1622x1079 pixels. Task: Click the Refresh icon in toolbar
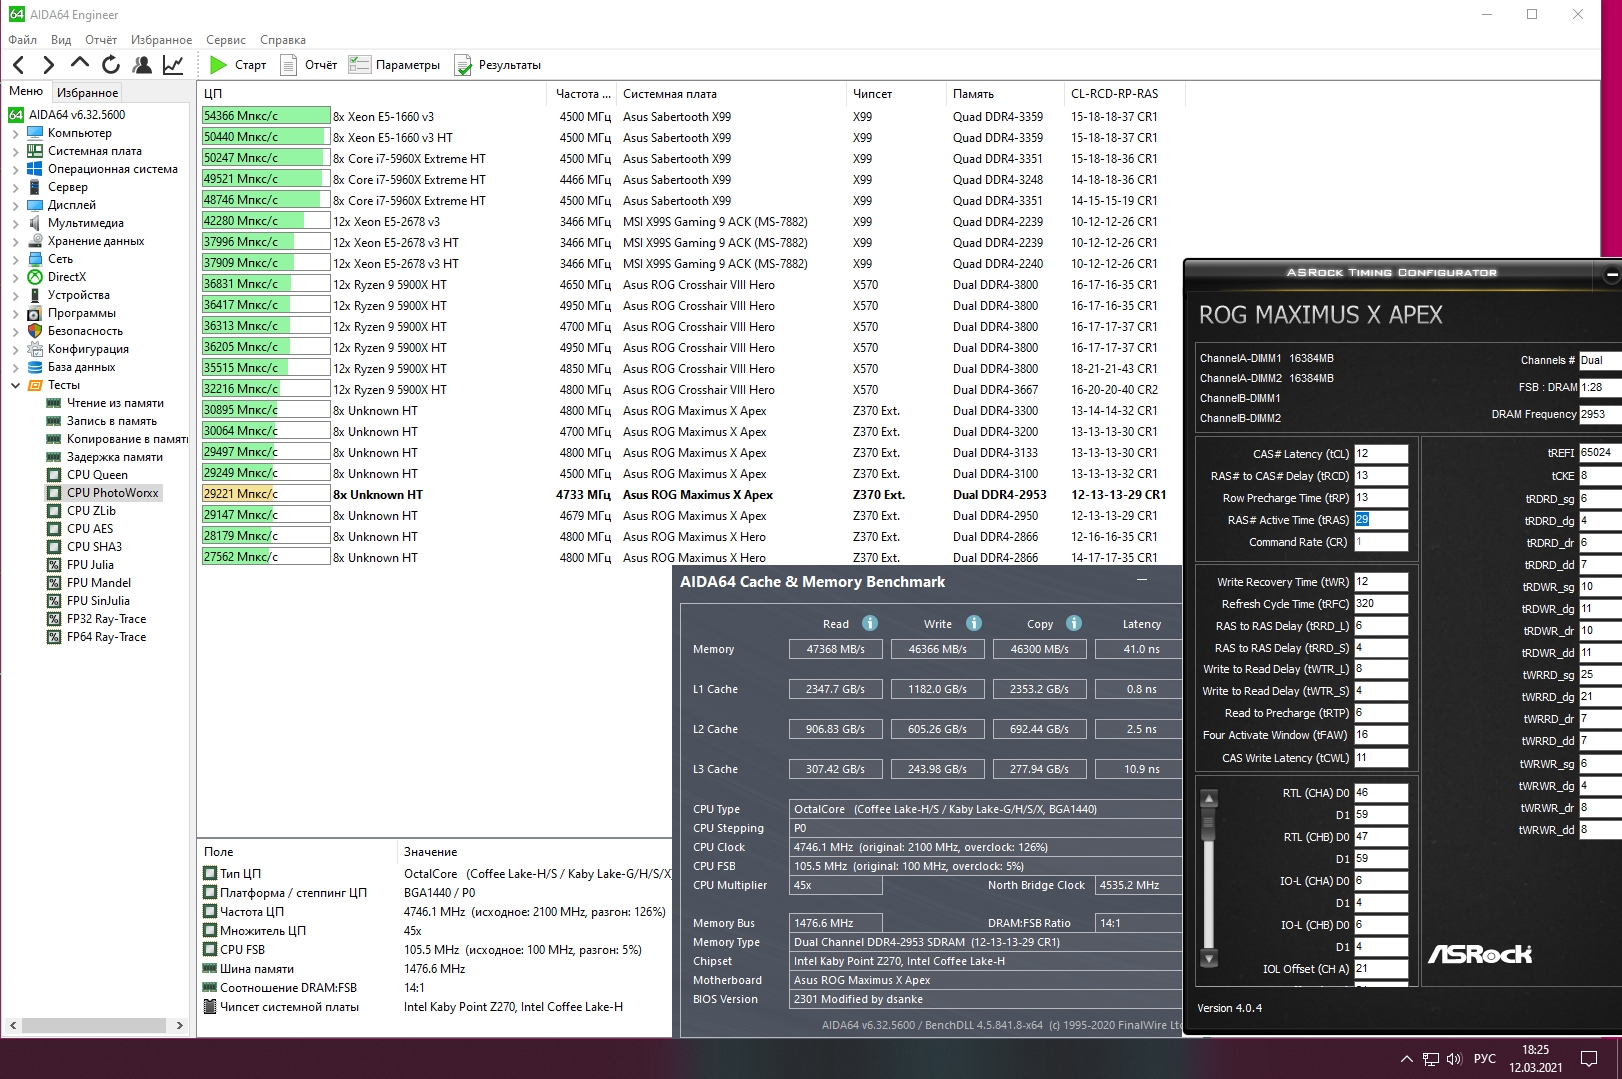tap(111, 65)
